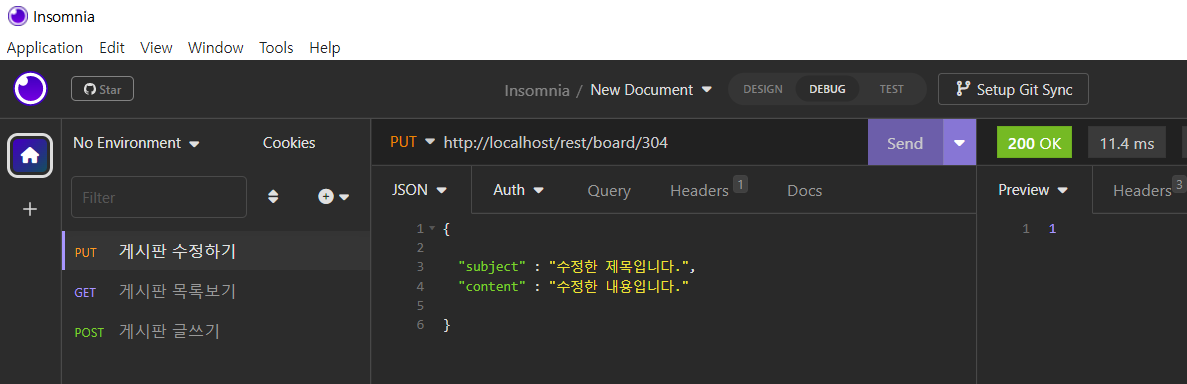
Task: Click the "content" key in JSON body
Action: click(x=492, y=286)
